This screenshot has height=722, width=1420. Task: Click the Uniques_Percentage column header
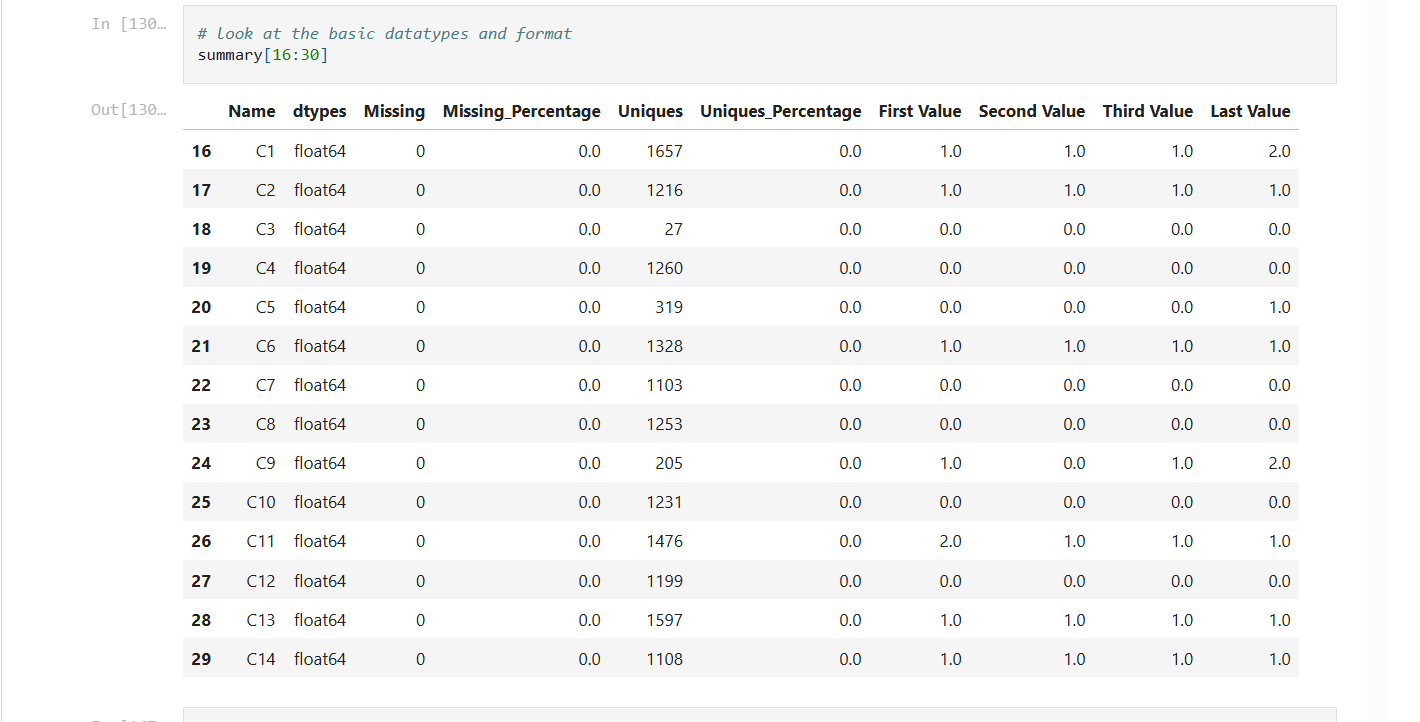point(781,111)
